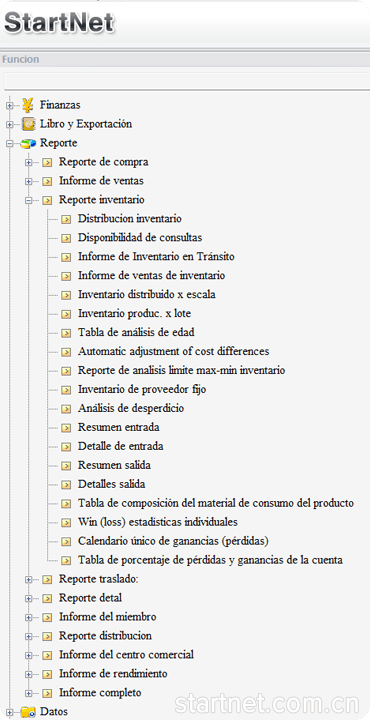Click the Datos folder icon
Image resolution: width=370 pixels, height=720 pixels.
28,712
